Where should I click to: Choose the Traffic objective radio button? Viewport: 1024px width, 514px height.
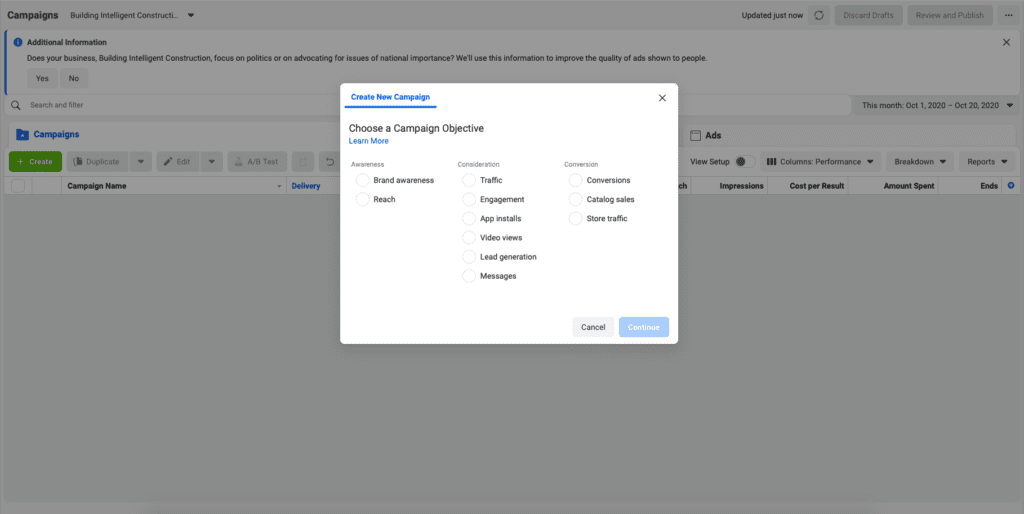pyautogui.click(x=469, y=180)
